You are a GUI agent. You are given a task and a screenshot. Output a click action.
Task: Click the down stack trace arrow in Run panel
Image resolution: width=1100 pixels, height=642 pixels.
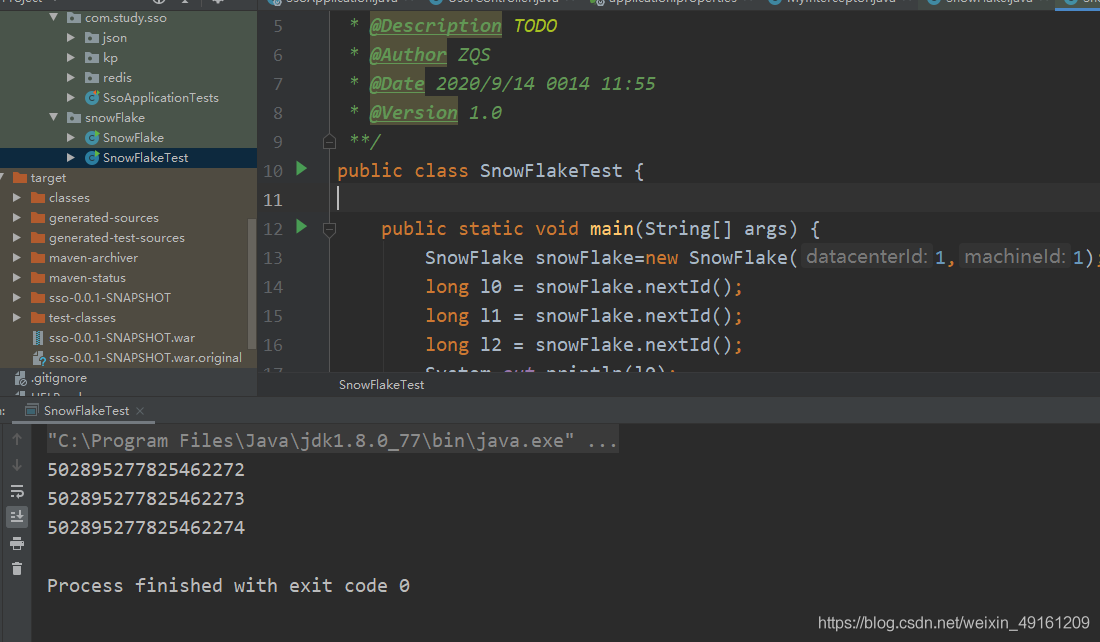[x=17, y=465]
